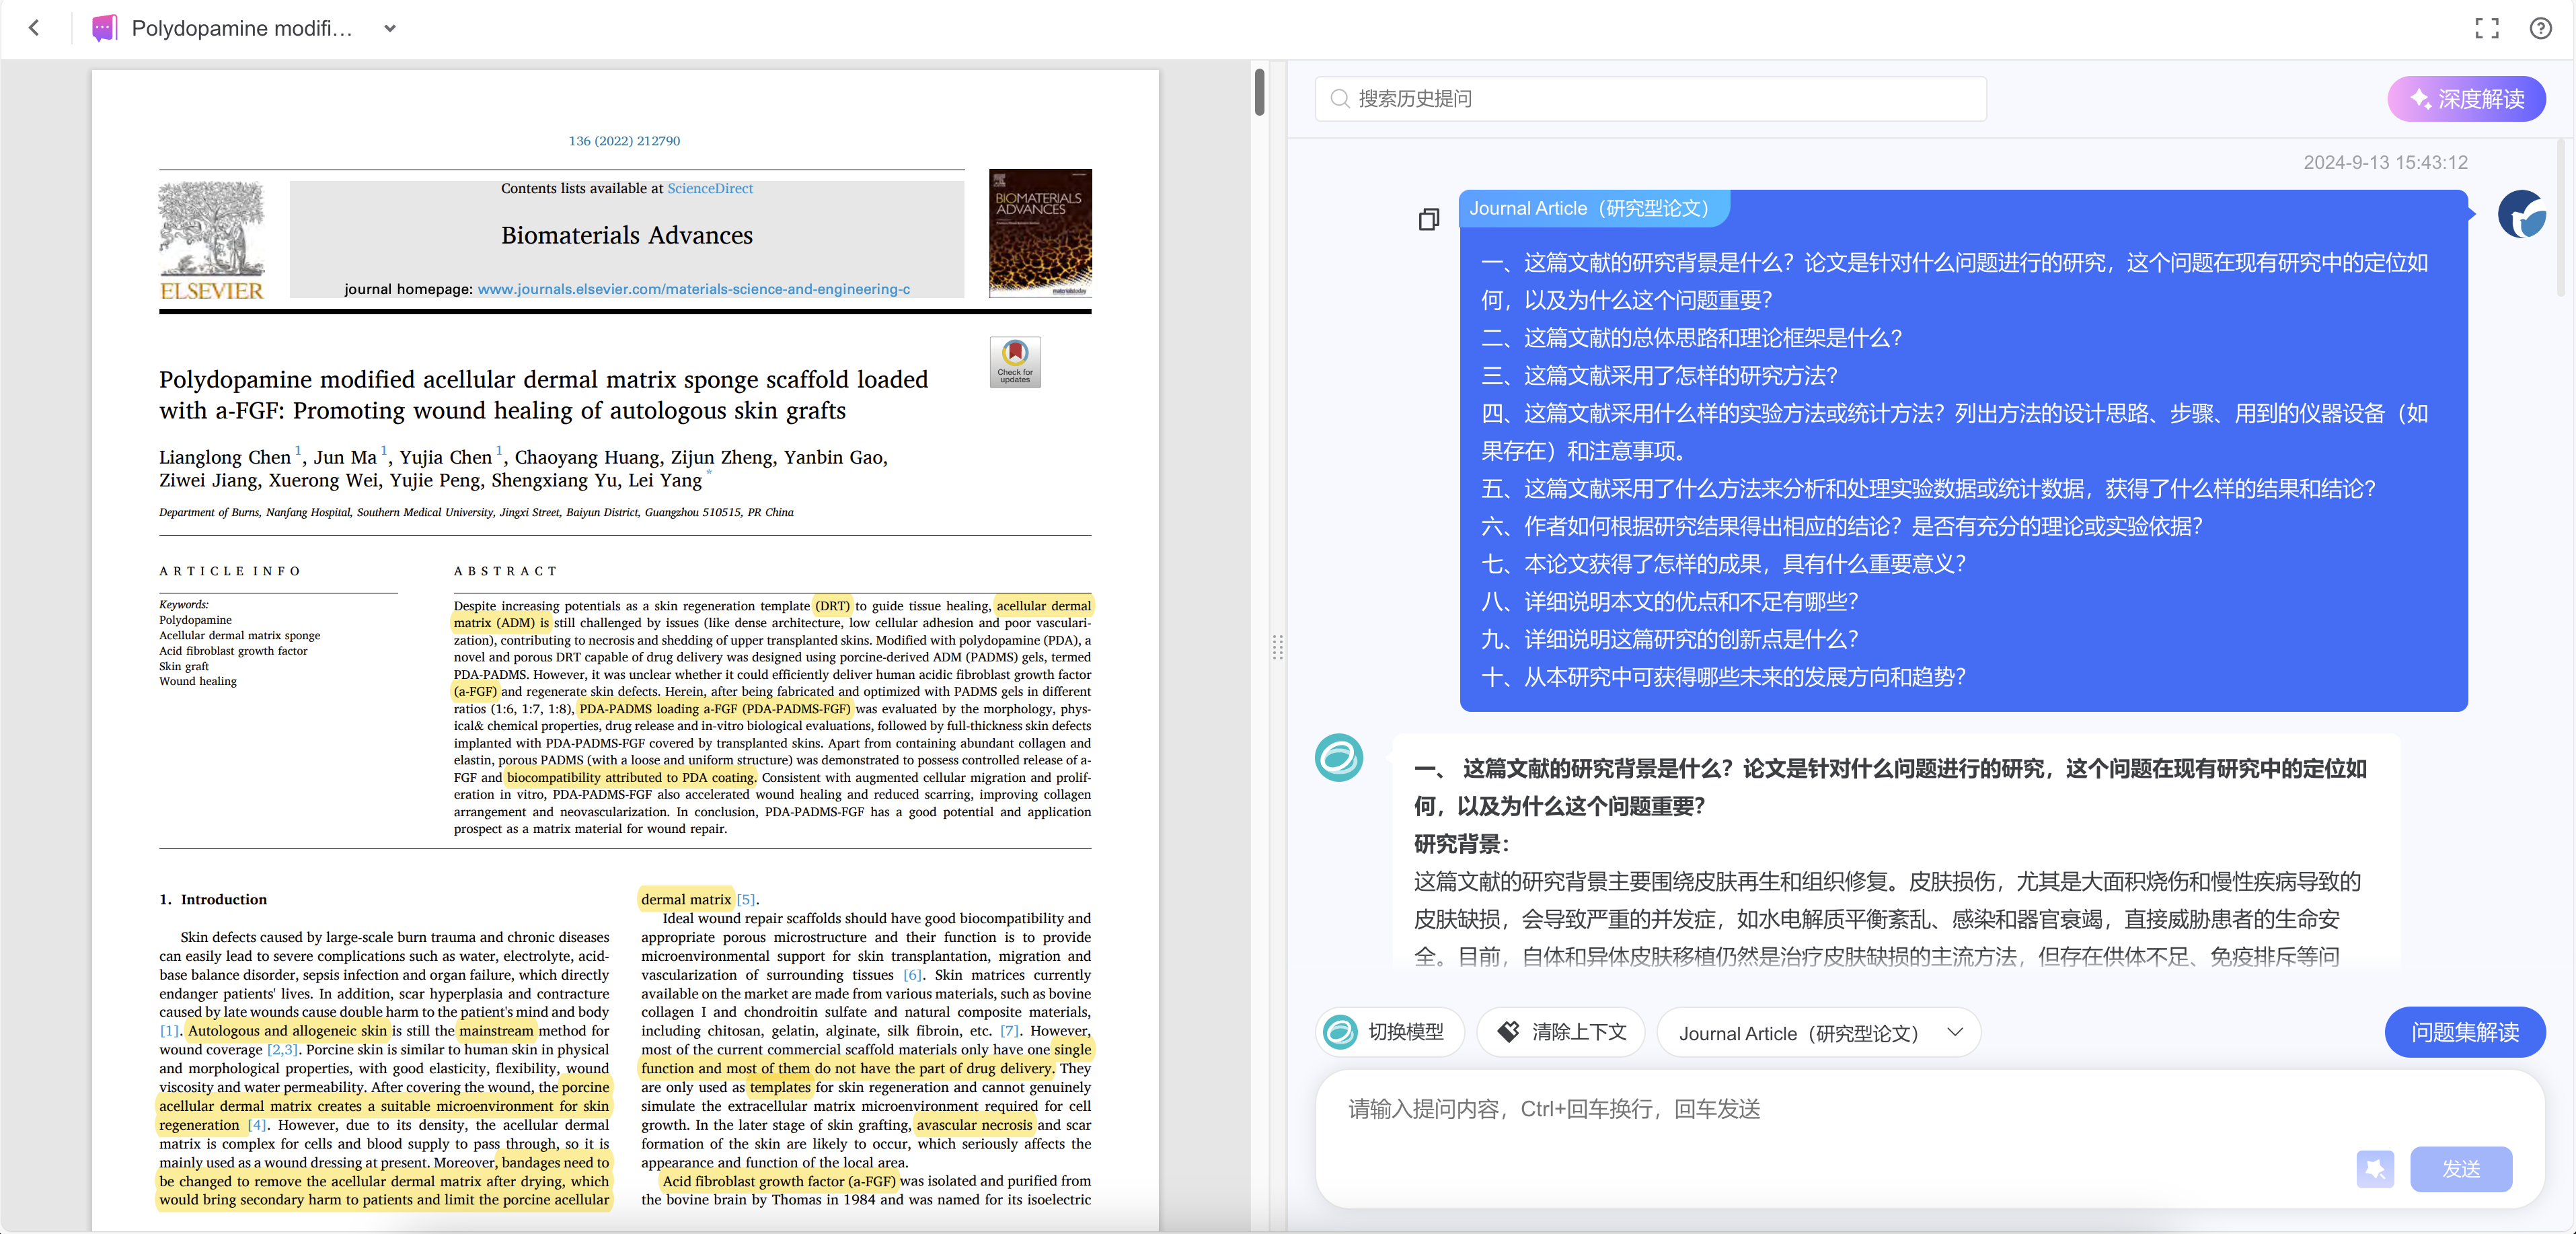The image size is (2576, 1234).
Task: Click the star prompt icon beside send
Action: (2374, 1169)
